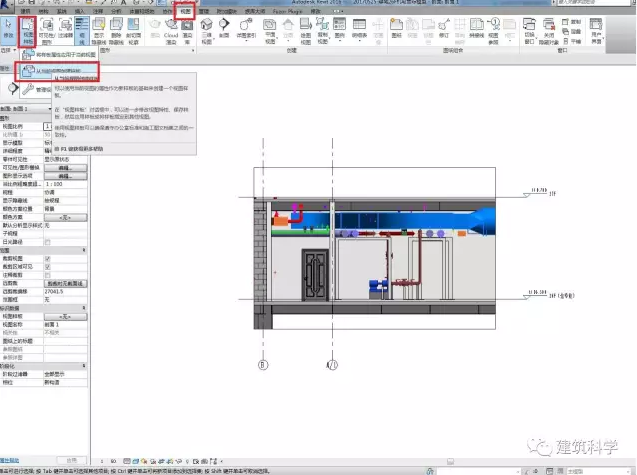
Task: Open the Revisions tool
Action: pyautogui.click(x=444, y=28)
